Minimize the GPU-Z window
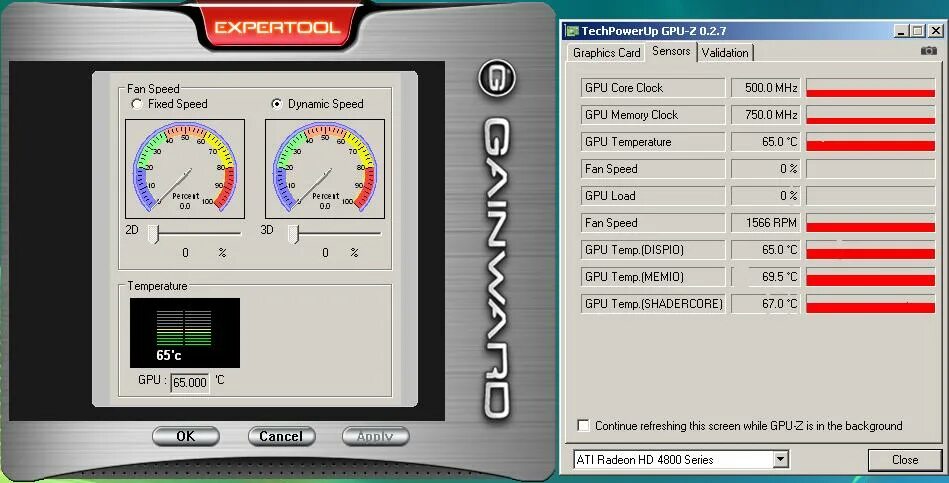This screenshot has width=949, height=483. point(901,31)
